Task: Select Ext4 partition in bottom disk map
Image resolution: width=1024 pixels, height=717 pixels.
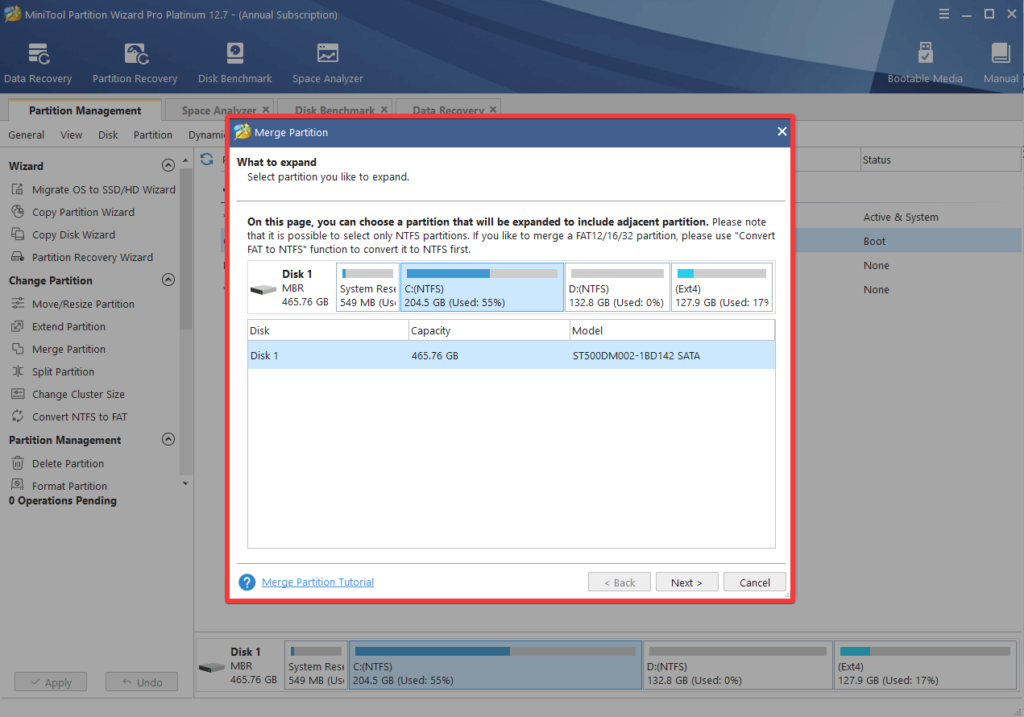Action: (x=925, y=665)
